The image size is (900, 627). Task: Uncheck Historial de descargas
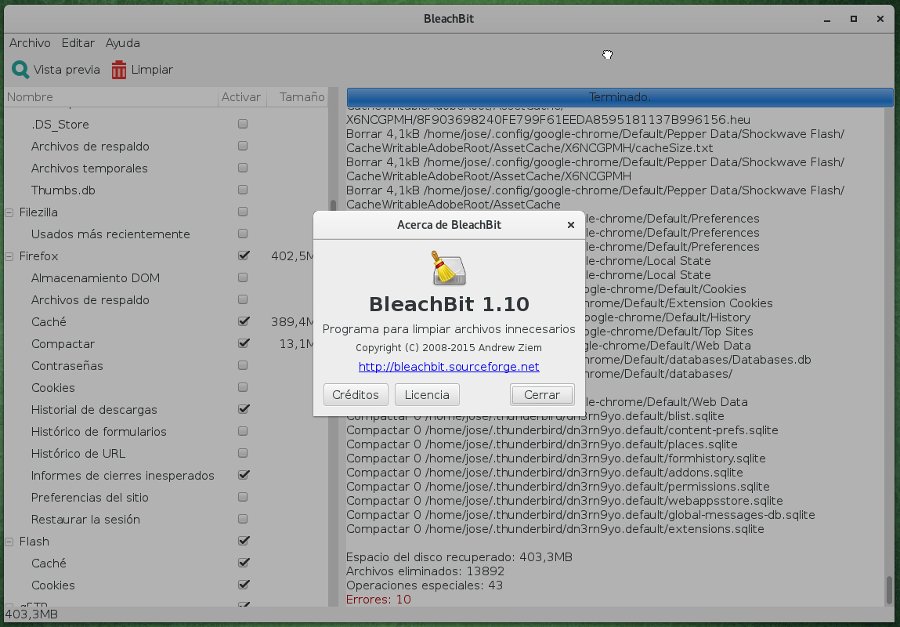pyautogui.click(x=242, y=409)
